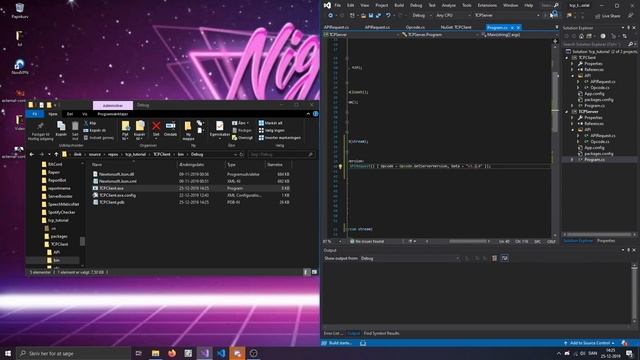The image size is (640, 360).
Task: Switch to Opcode.cs editor tab
Action: click(x=415, y=27)
